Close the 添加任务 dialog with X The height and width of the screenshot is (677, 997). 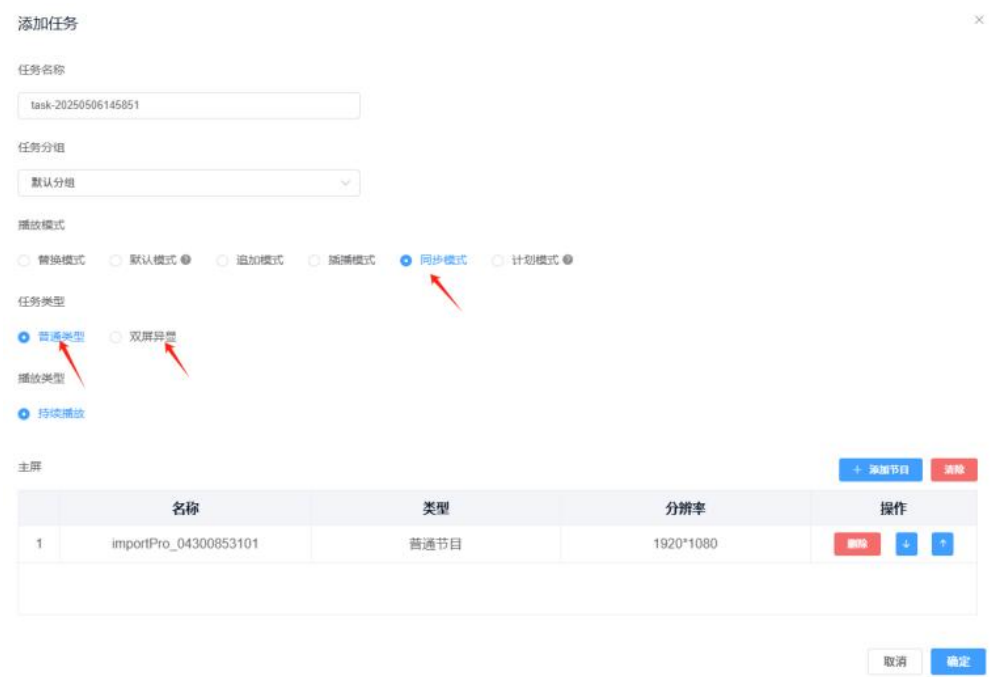978,20
